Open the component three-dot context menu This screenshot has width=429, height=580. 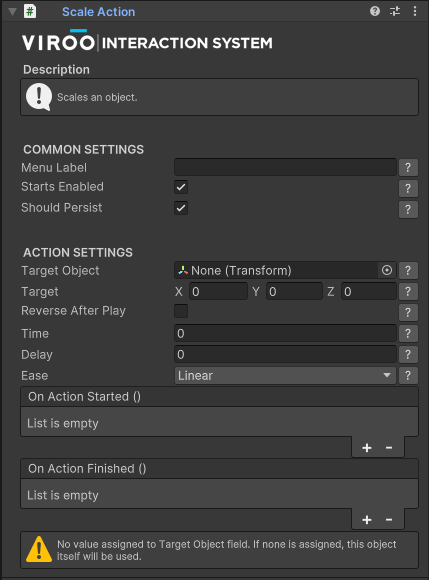tap(415, 11)
